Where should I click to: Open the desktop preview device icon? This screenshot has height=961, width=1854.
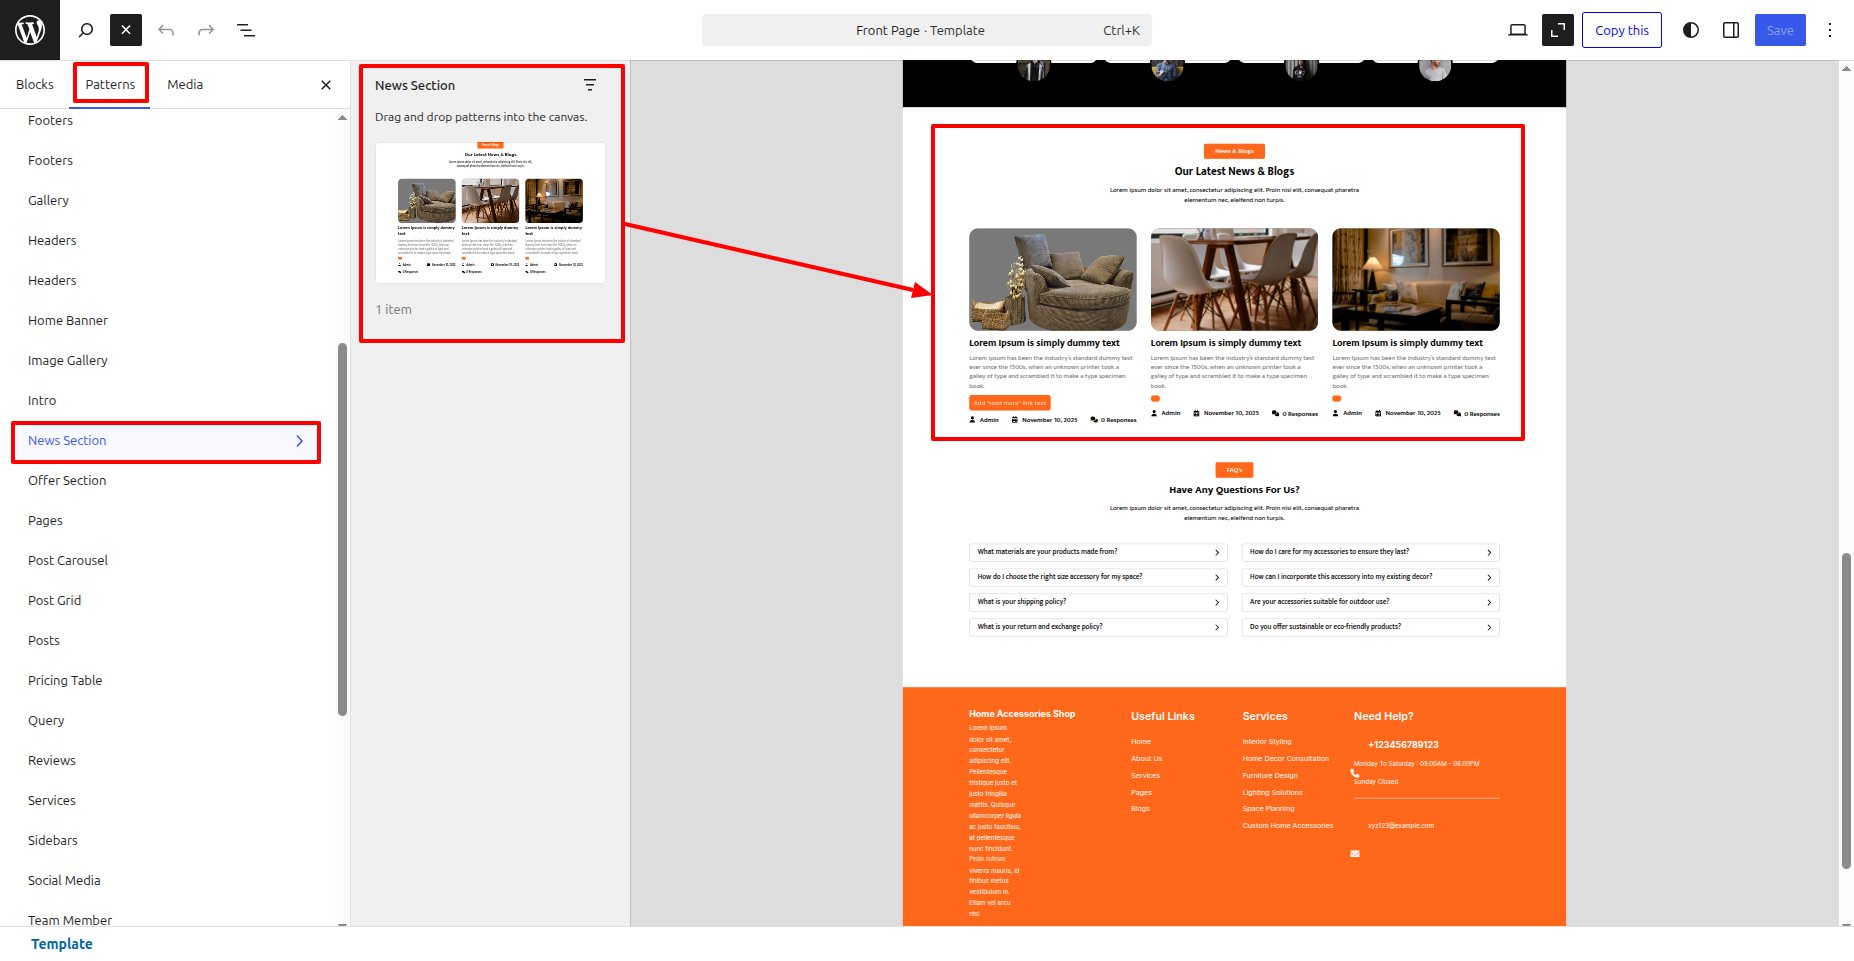tap(1517, 30)
